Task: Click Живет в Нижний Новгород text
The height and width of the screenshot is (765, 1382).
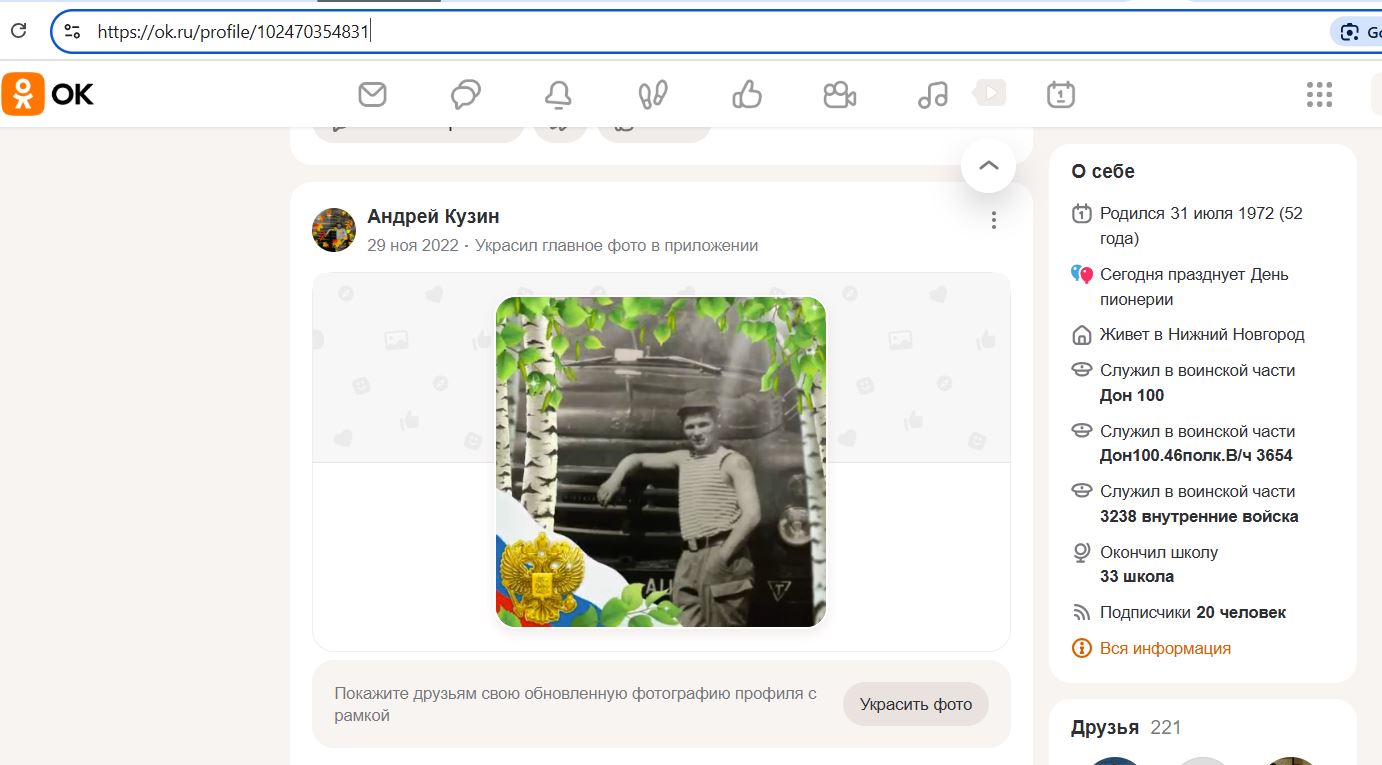Action: [x=1202, y=334]
